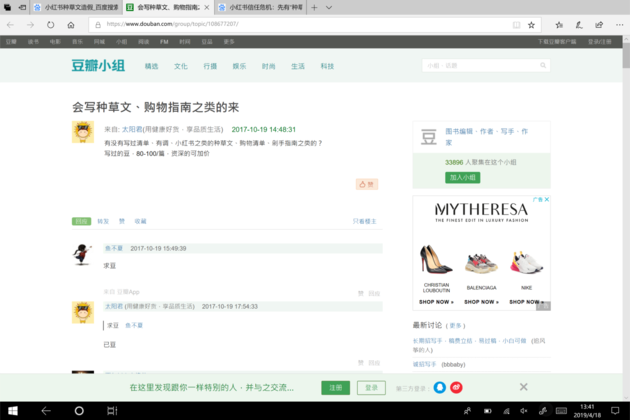Click the green 回应 button
This screenshot has width=630, height=420.
[82, 221]
